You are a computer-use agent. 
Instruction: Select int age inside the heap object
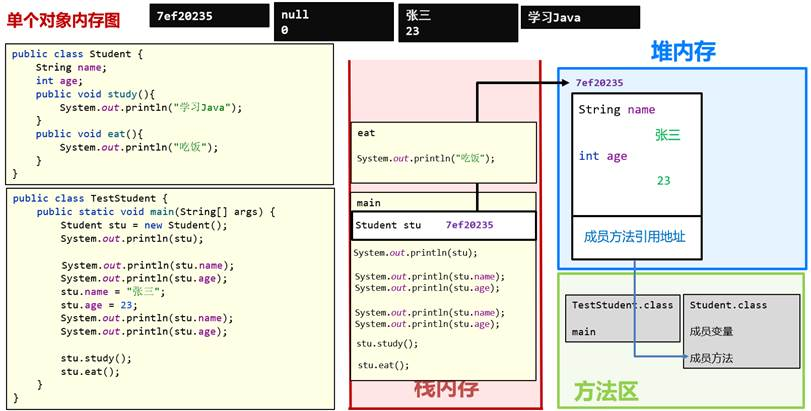click(603, 156)
